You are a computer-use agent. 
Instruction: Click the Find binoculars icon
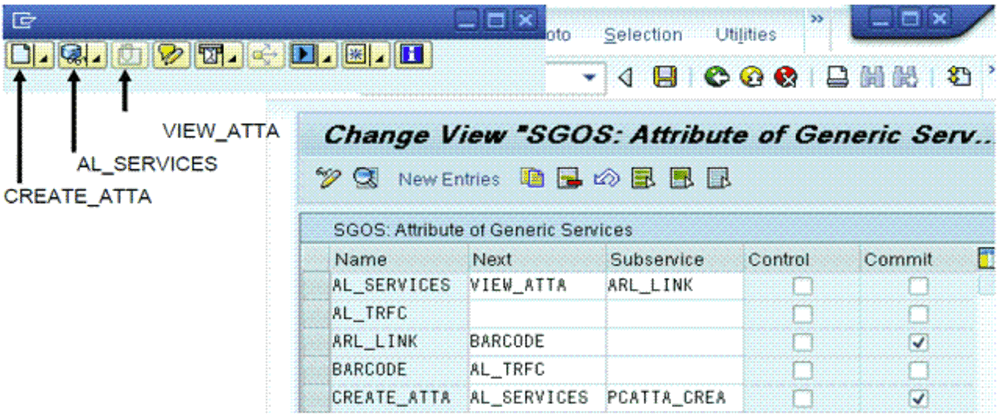[872, 78]
